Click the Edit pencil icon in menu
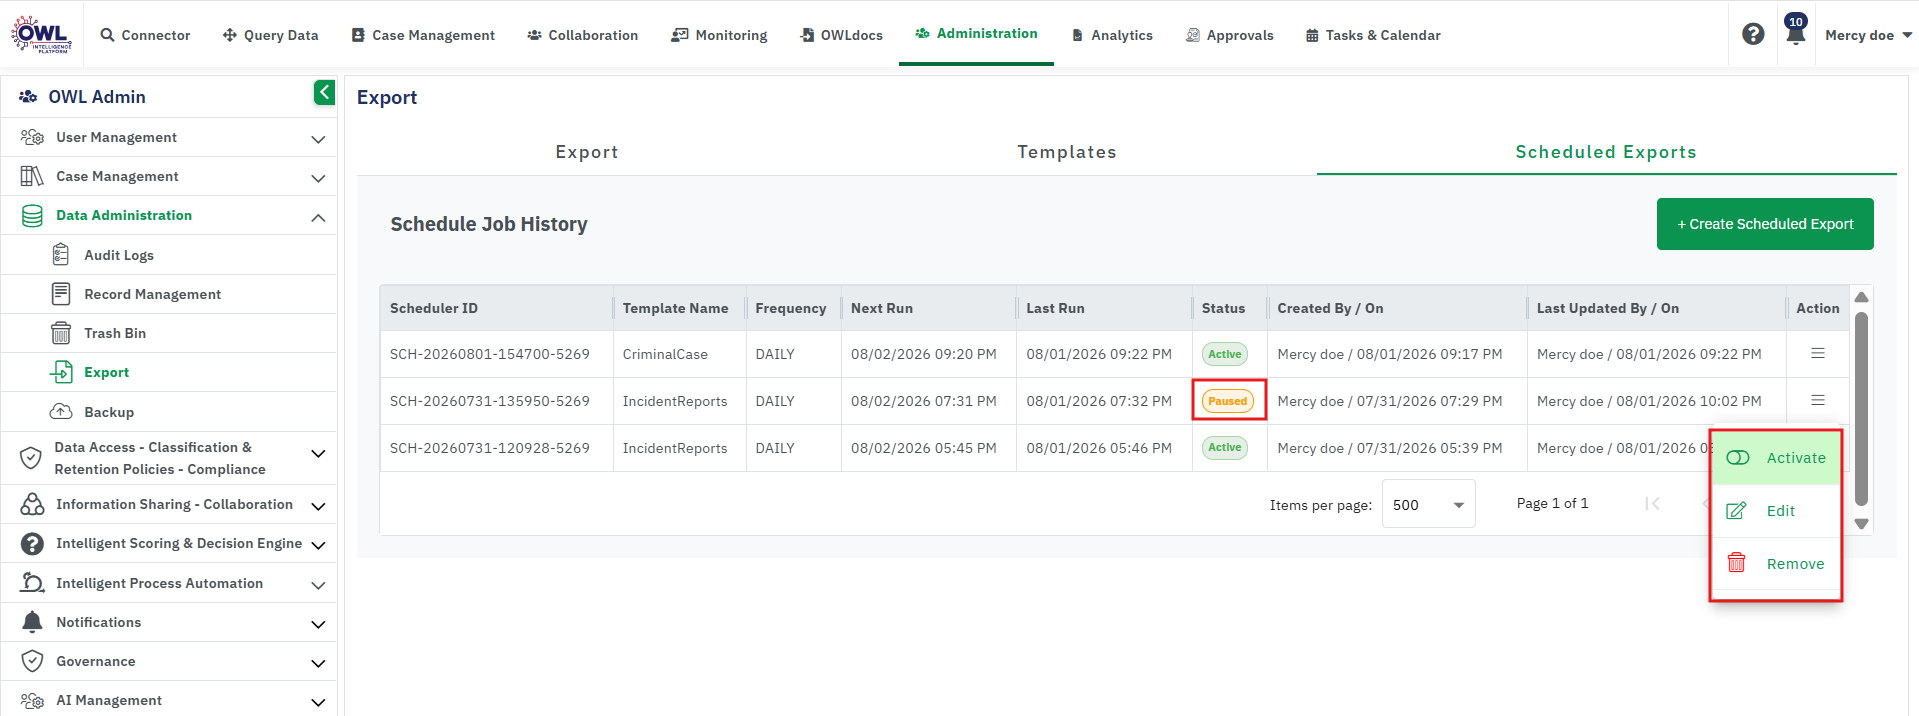Screen dimensions: 1919x716 [x=1737, y=511]
